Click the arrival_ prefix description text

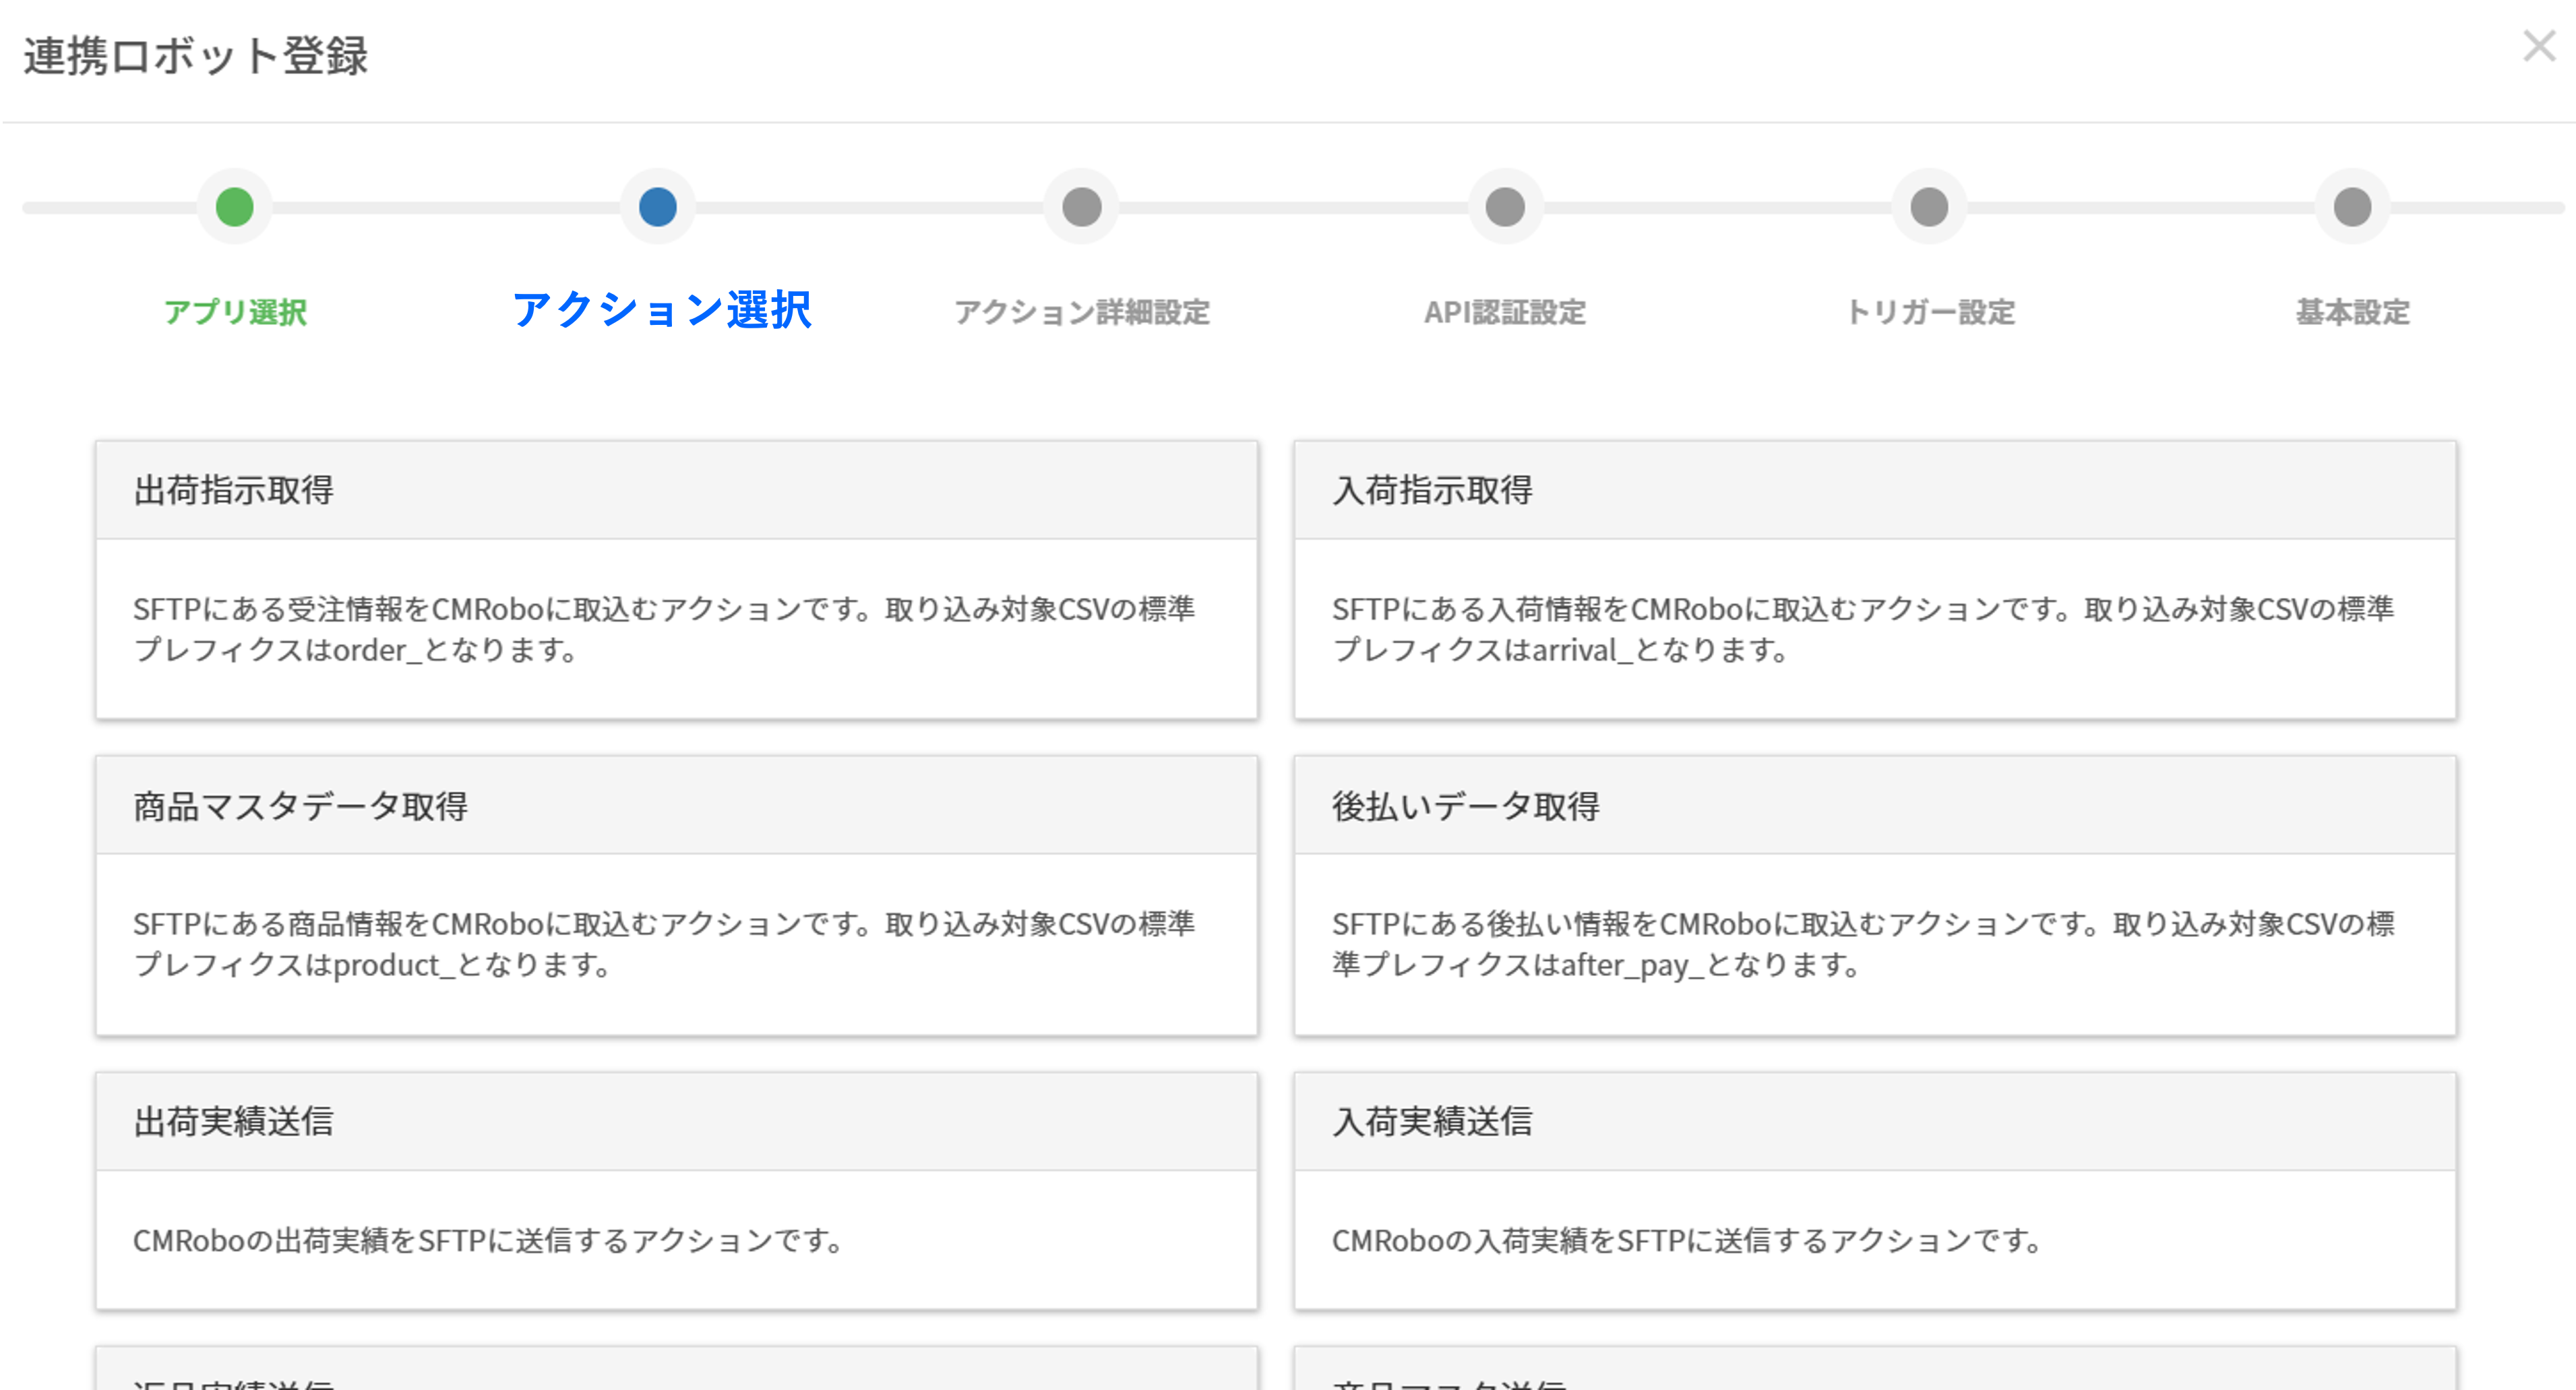(x=1863, y=629)
